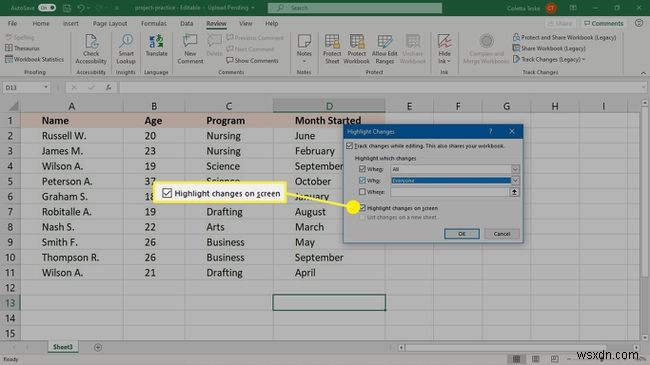Select the Sheet3 tab
The image size is (650, 365).
(63, 347)
